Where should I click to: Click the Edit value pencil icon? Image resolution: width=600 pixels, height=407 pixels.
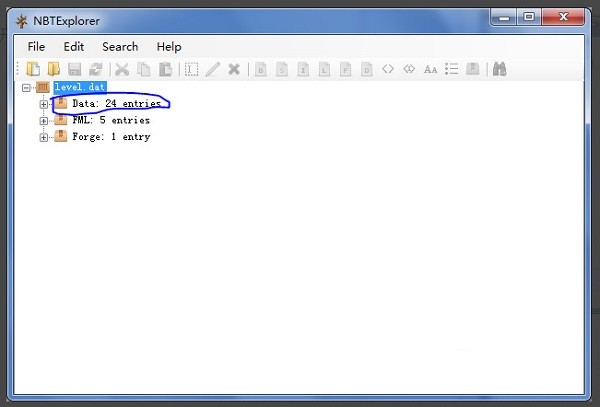[213, 69]
